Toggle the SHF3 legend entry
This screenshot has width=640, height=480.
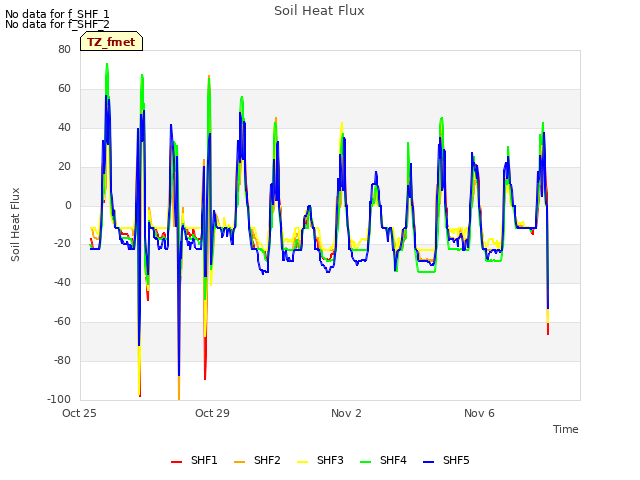(x=320, y=460)
